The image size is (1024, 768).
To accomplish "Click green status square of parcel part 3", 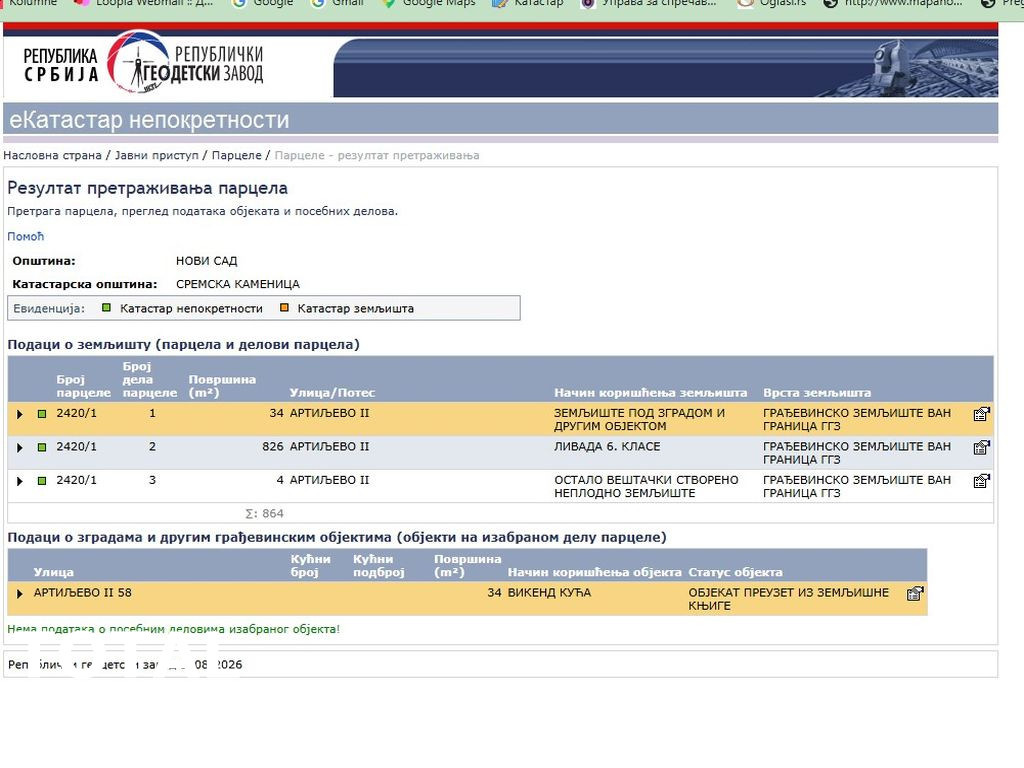I will click(x=42, y=481).
